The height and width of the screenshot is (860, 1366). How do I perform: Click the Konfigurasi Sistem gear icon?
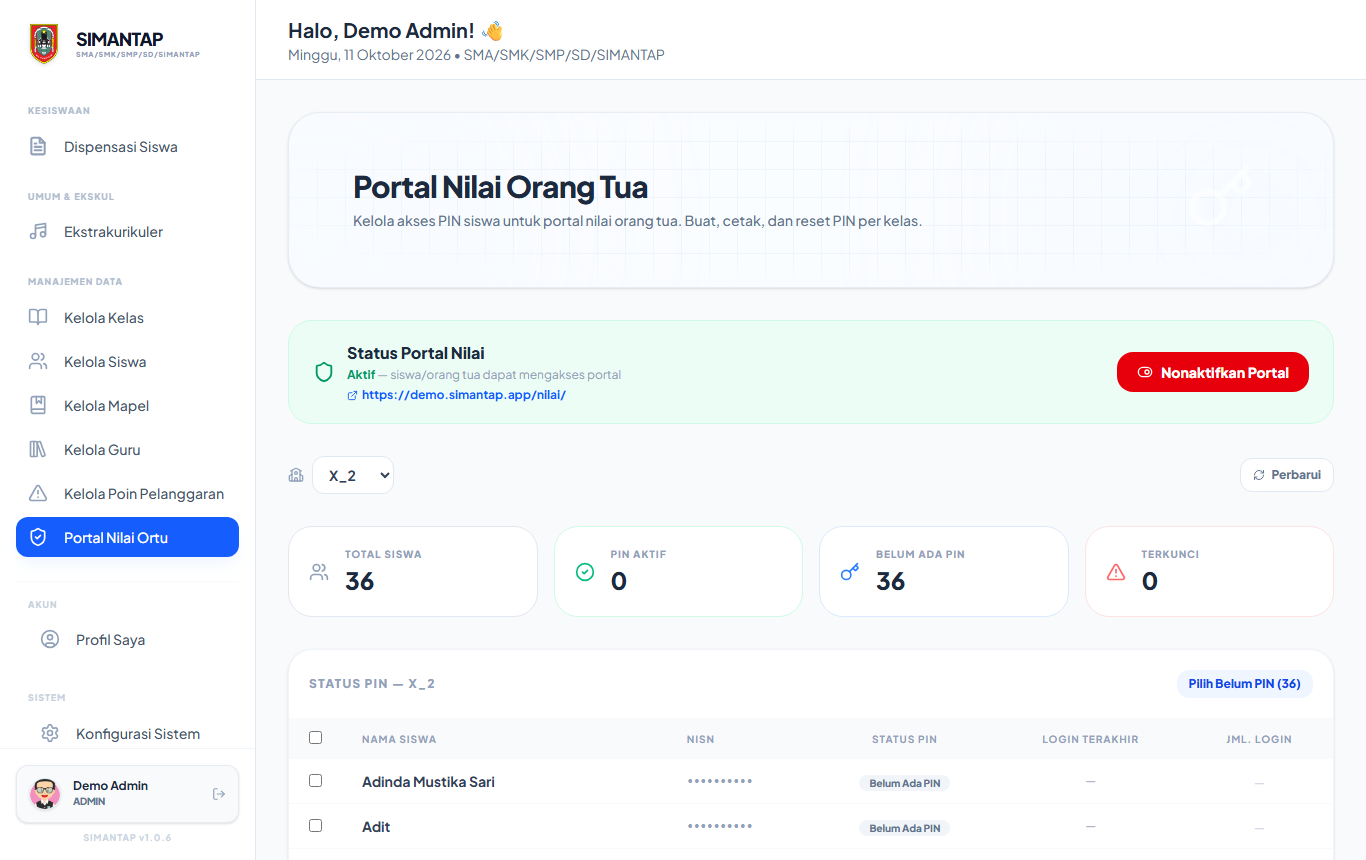[50, 733]
